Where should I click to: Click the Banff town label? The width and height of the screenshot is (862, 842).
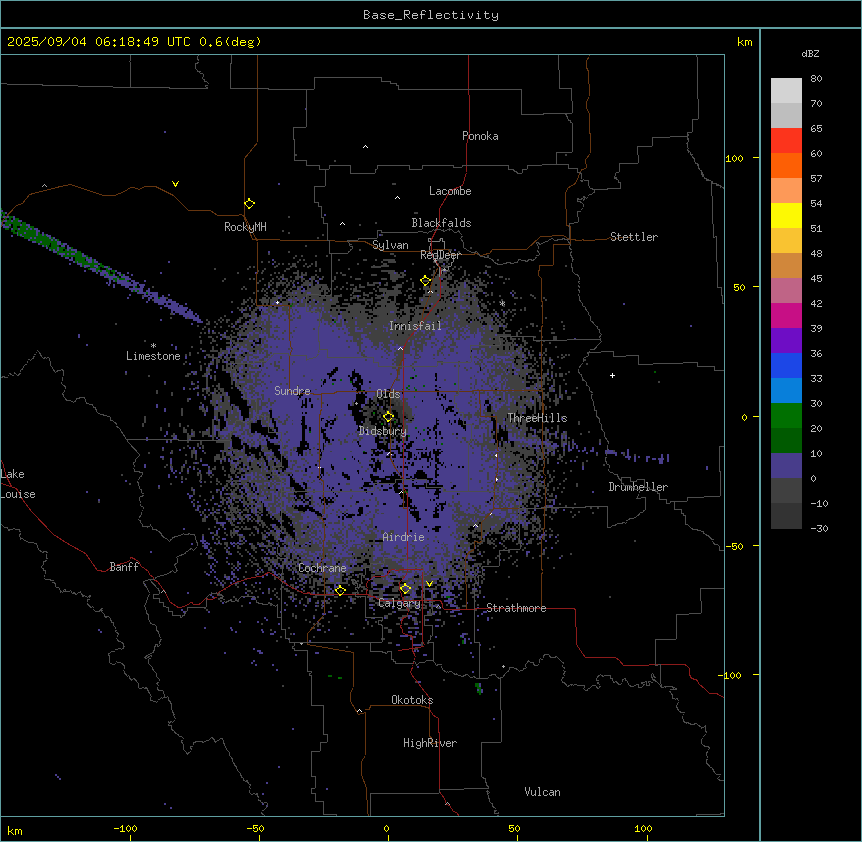coord(124,567)
